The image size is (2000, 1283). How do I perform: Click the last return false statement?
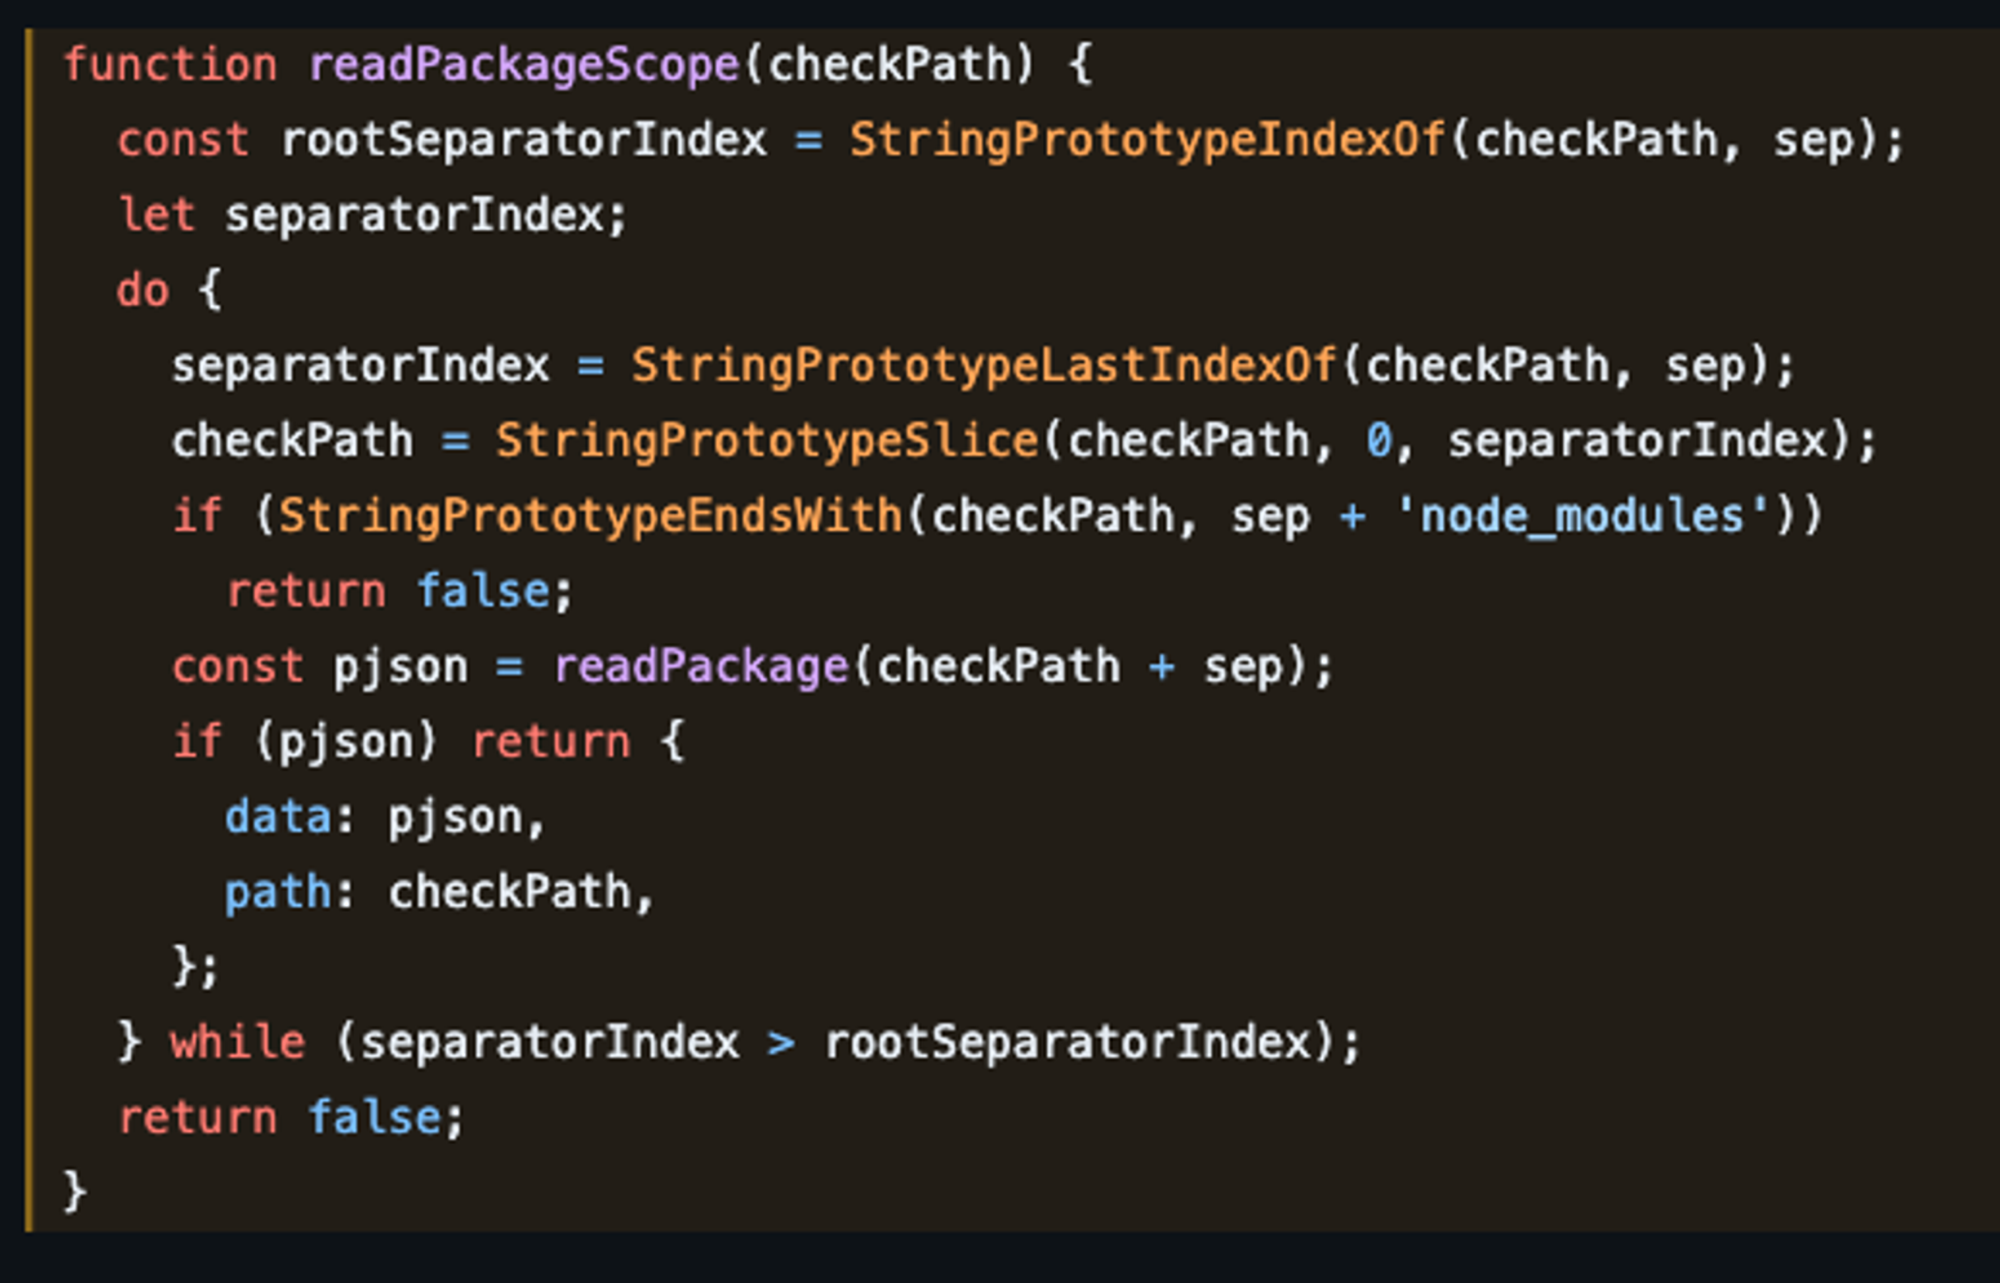pos(290,1118)
